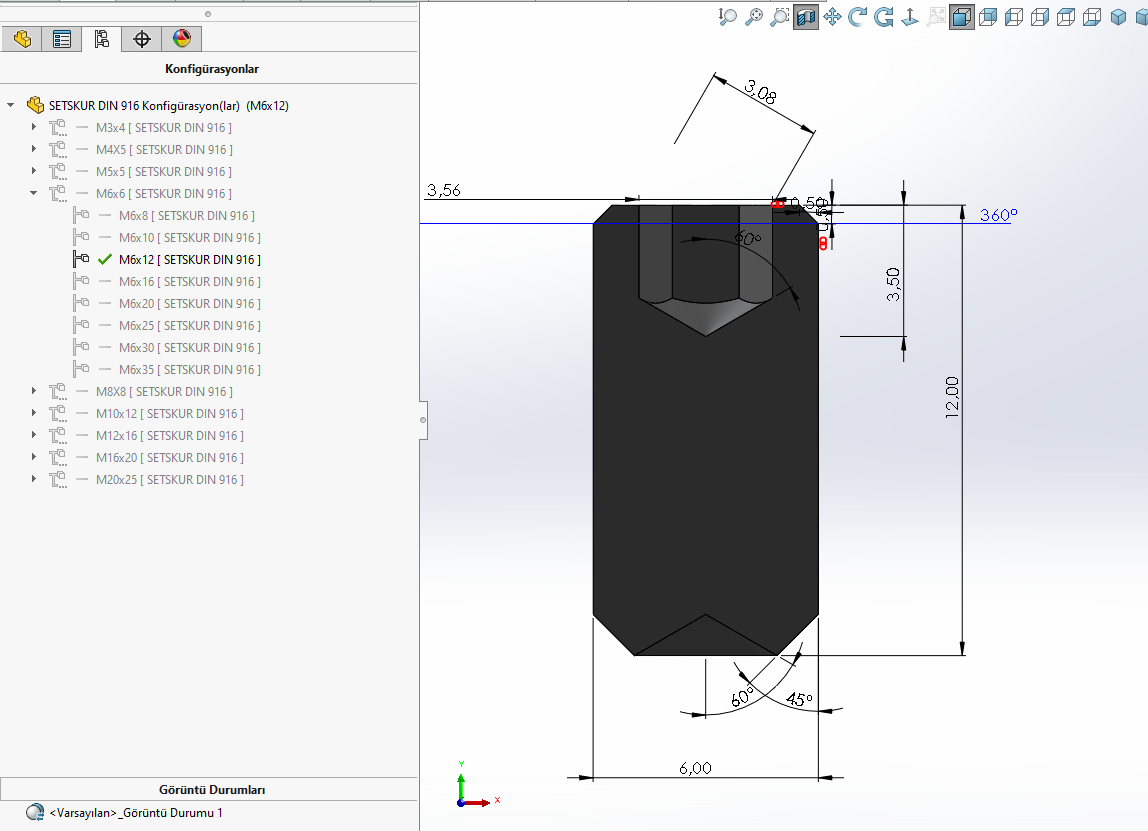Open the DisplayManager color ball tab
The image size is (1148, 831).
[181, 39]
